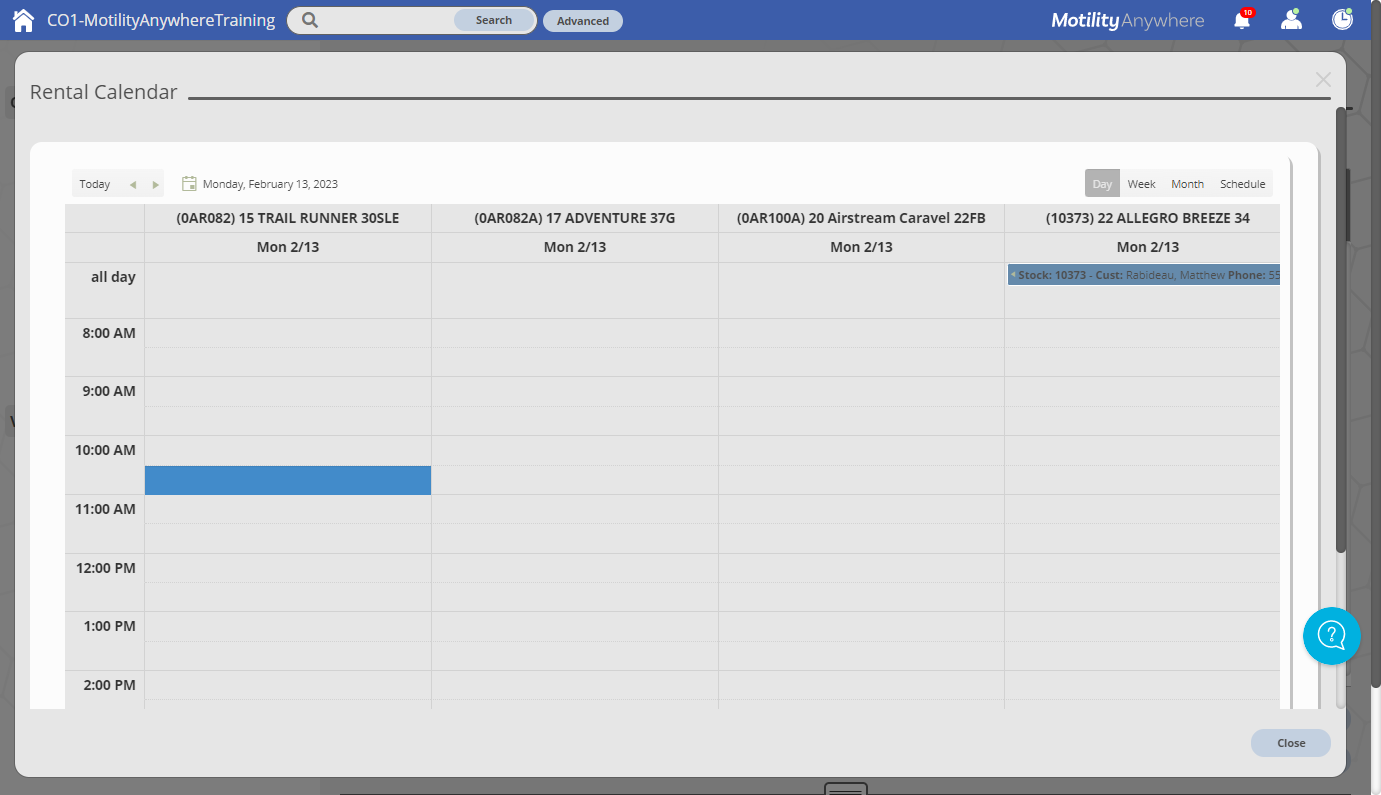Open the user profile icon

click(x=1292, y=20)
